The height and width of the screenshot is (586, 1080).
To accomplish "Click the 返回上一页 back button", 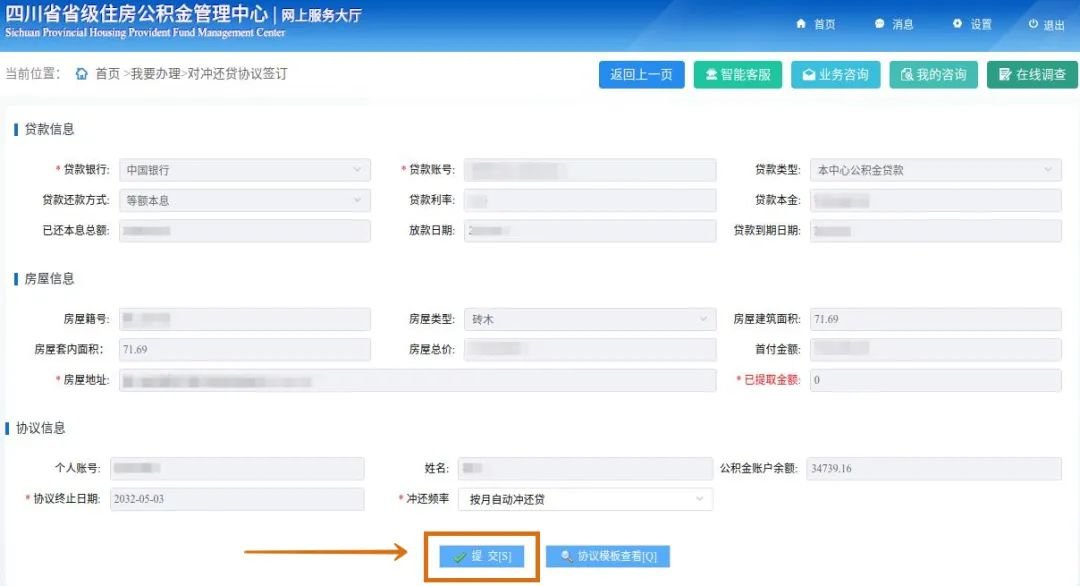I will click(x=641, y=74).
